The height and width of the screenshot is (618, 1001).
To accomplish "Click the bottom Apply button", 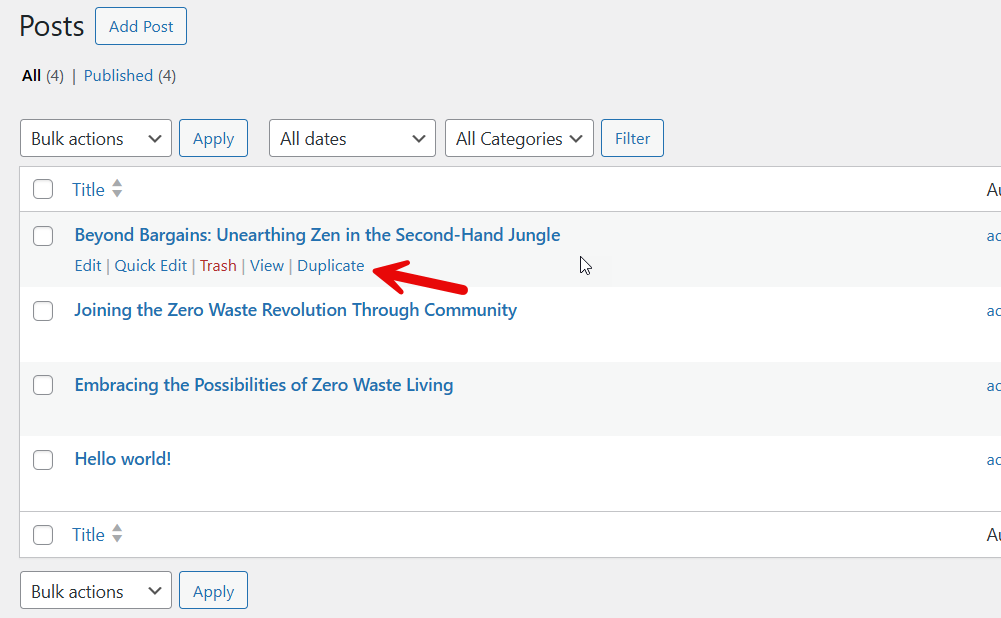I will click(213, 591).
